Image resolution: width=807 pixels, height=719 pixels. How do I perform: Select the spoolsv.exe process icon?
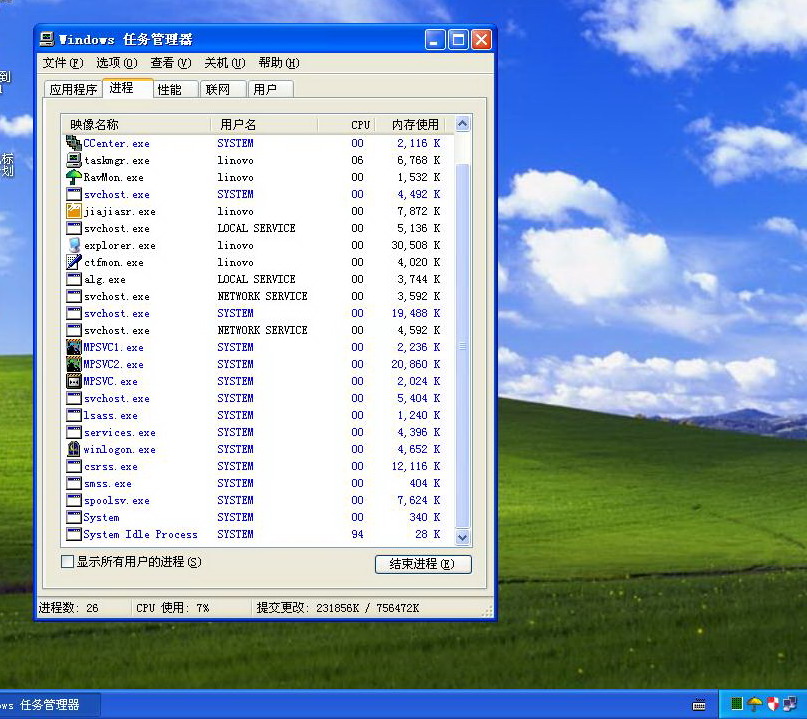[x=74, y=500]
